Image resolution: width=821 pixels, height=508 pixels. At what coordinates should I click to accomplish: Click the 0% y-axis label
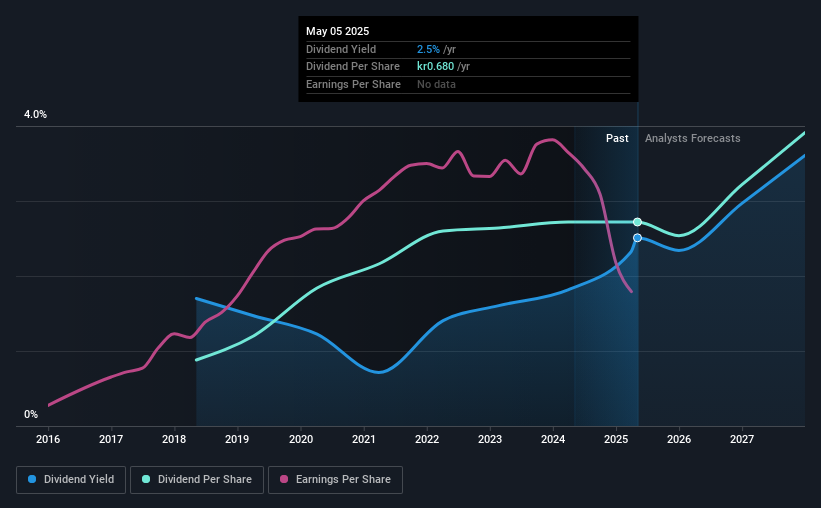tap(31, 414)
